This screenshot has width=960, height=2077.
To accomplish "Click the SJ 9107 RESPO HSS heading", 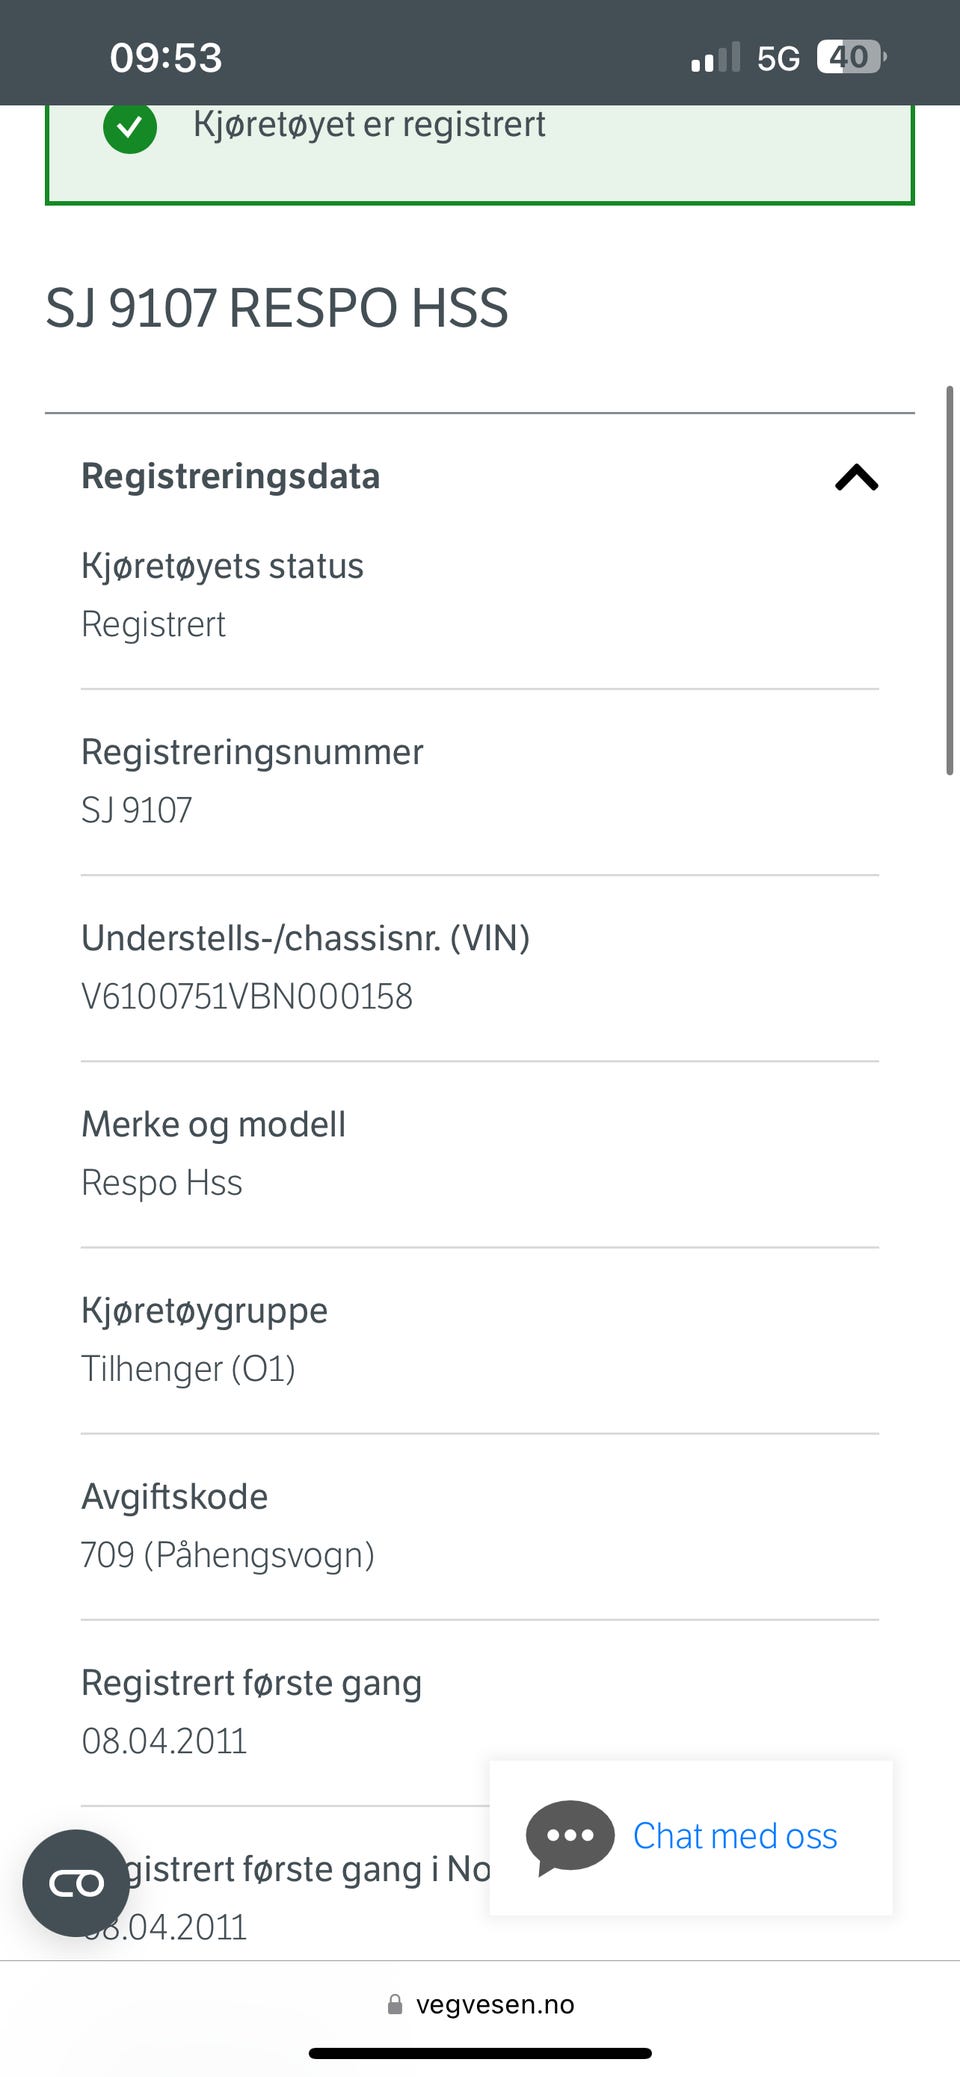I will click(277, 308).
